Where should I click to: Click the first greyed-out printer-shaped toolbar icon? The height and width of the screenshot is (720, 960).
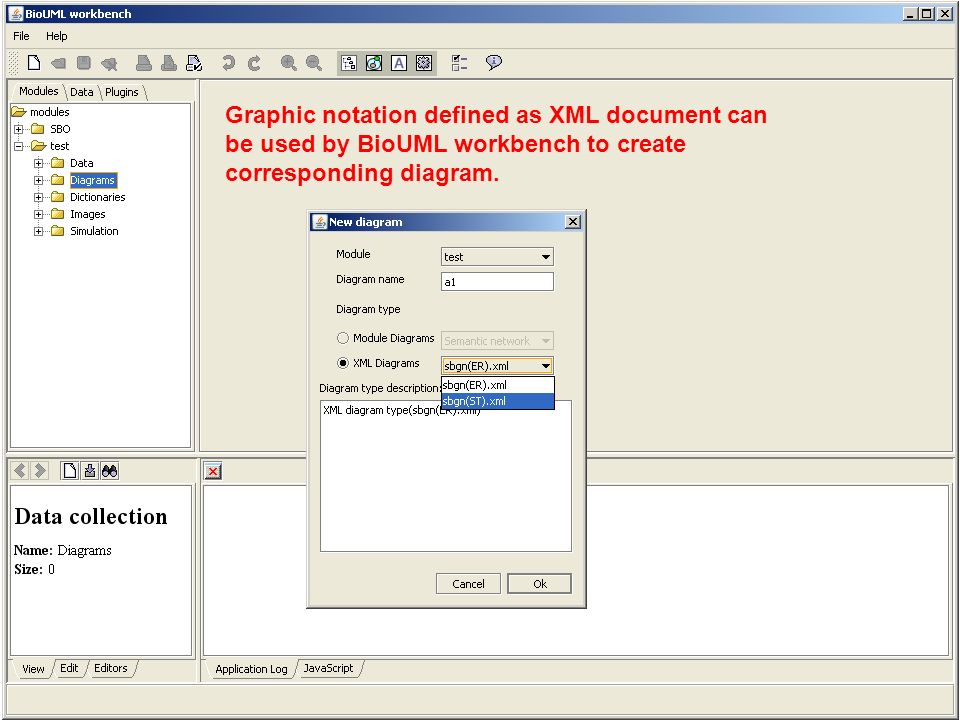pyautogui.click(x=144, y=62)
